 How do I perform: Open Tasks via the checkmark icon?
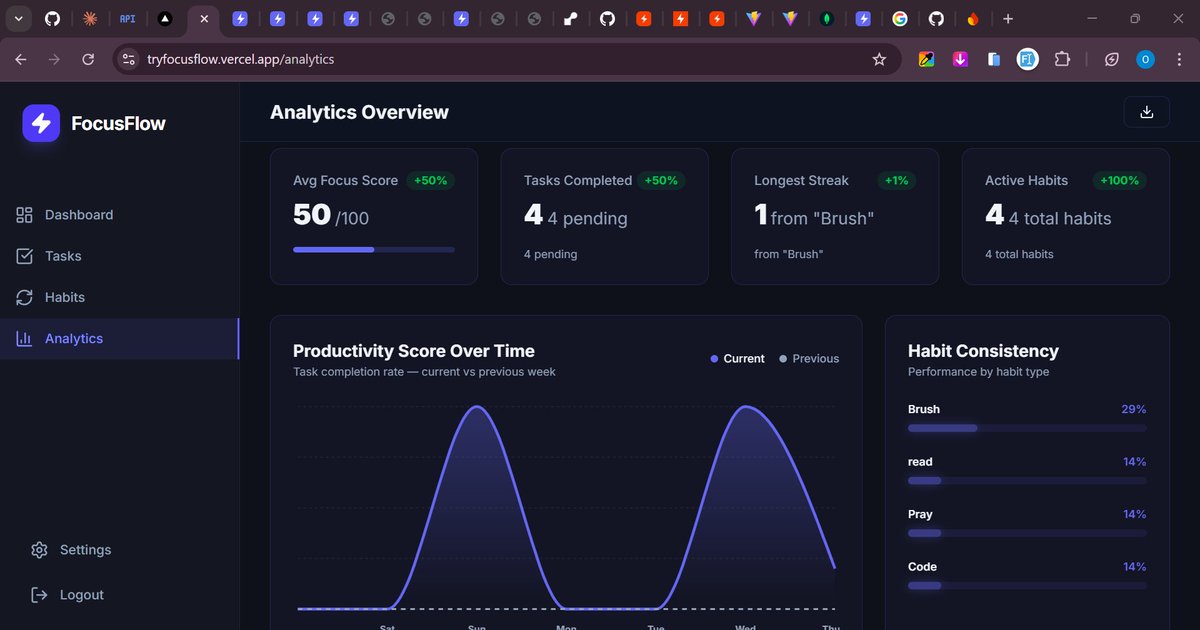pyautogui.click(x=24, y=255)
